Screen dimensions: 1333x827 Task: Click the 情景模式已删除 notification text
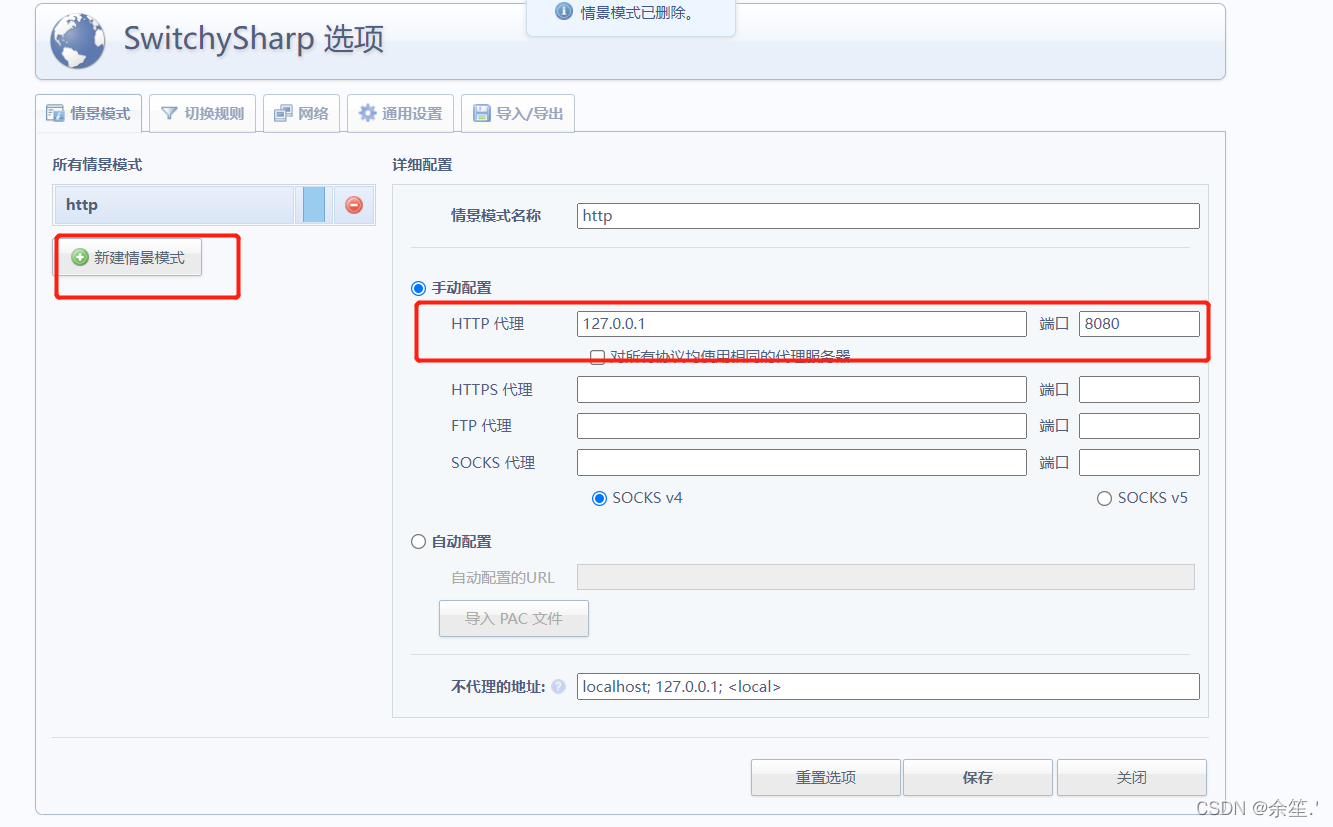[x=637, y=13]
